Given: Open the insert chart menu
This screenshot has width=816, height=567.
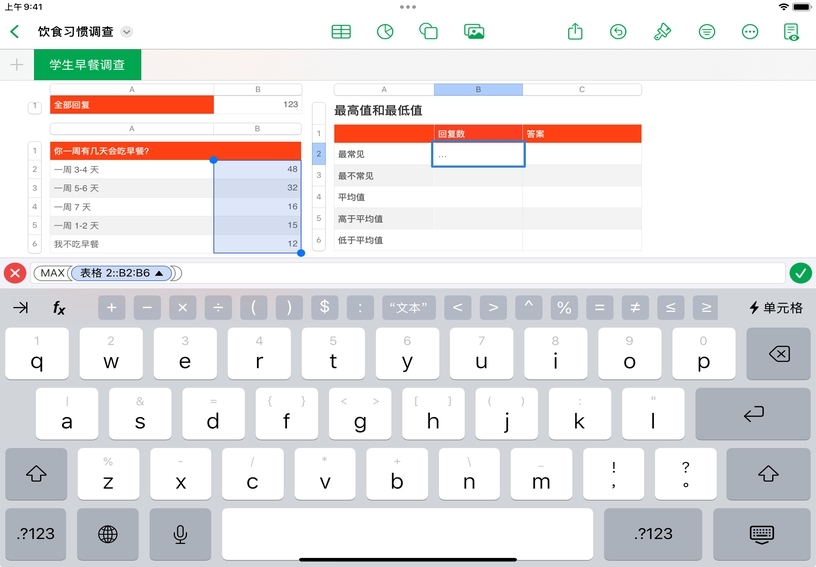Looking at the screenshot, I should click(385, 31).
